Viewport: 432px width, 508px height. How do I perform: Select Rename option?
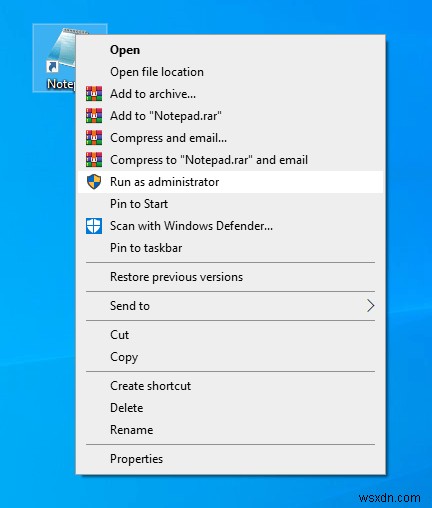click(230, 430)
